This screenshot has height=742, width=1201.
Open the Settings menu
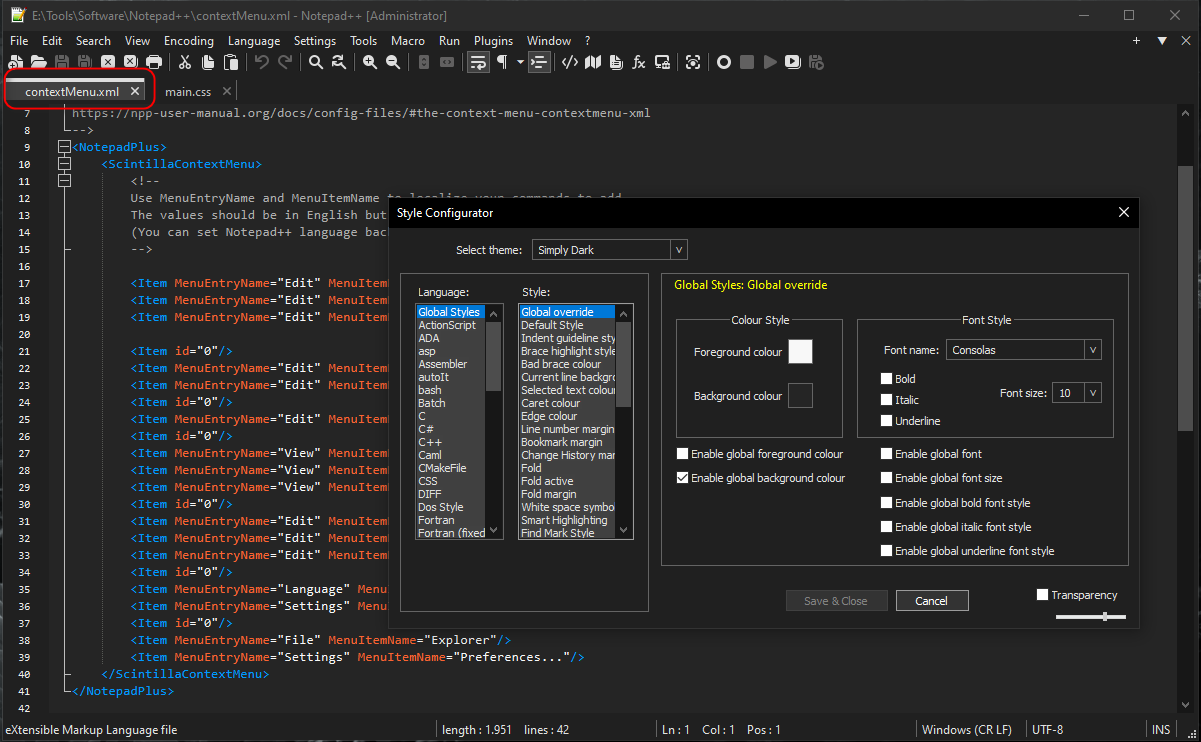(315, 41)
